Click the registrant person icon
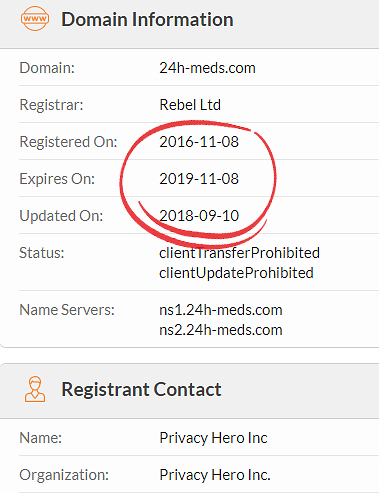This screenshot has width=379, height=493. [x=35, y=389]
